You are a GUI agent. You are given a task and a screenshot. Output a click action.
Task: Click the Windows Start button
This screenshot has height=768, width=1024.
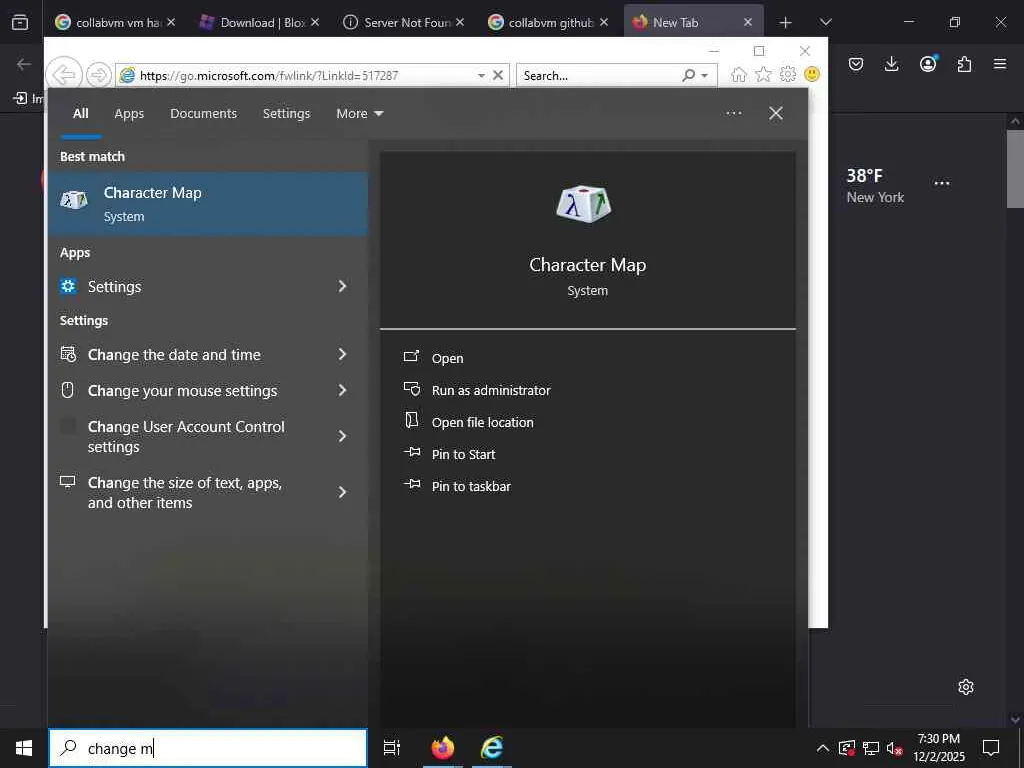click(x=24, y=748)
